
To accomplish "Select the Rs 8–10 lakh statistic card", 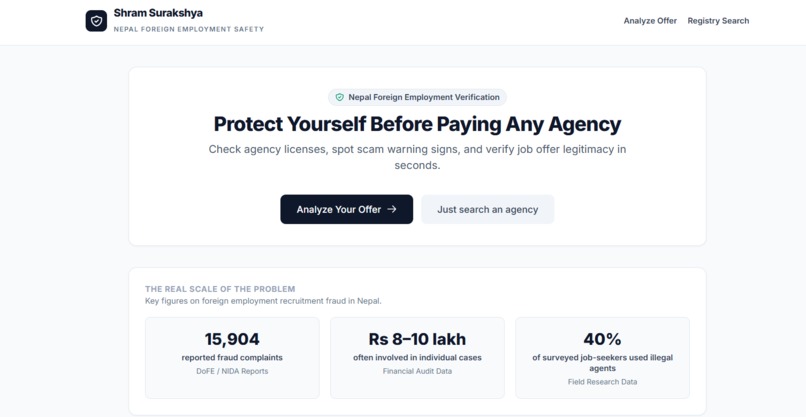I will point(417,358).
